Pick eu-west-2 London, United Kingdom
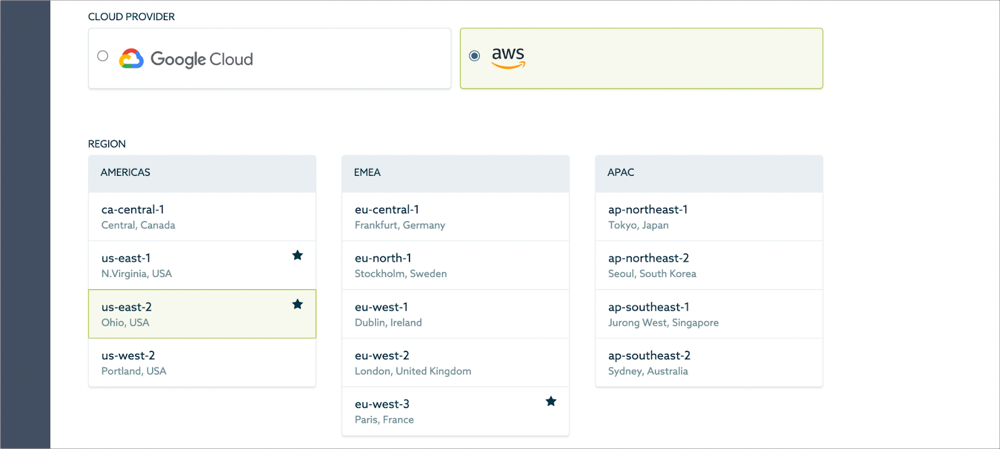Screen dimensions: 1000x449 tap(455, 363)
